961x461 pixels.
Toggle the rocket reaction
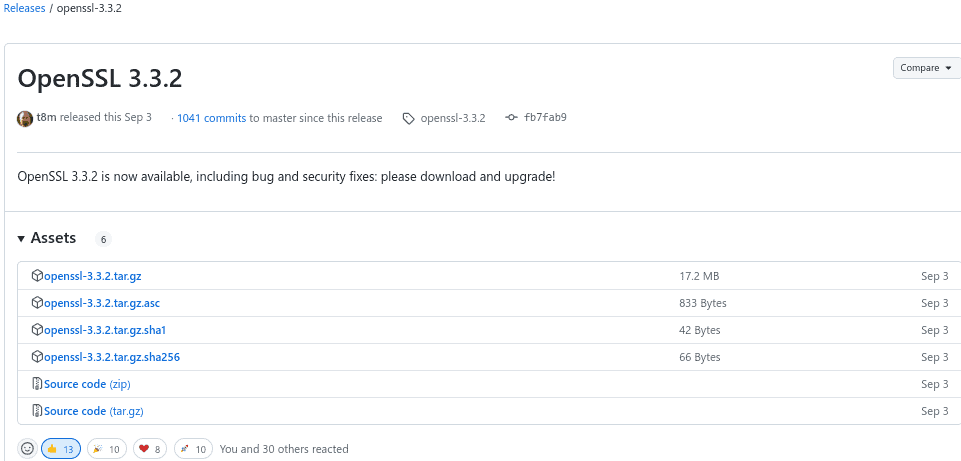click(x=194, y=449)
